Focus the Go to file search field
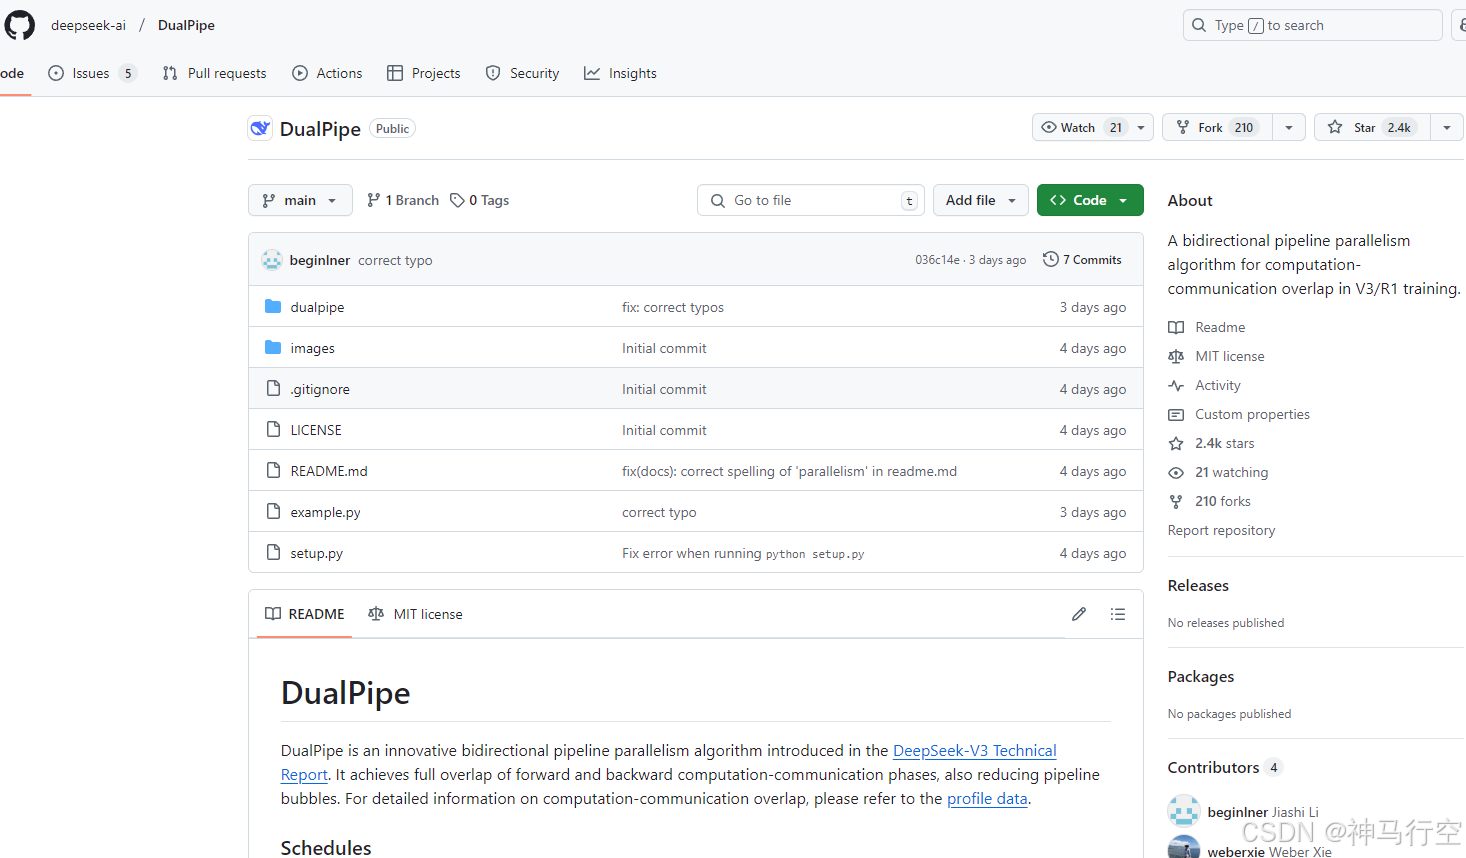Viewport: 1466px width, 858px height. [811, 200]
